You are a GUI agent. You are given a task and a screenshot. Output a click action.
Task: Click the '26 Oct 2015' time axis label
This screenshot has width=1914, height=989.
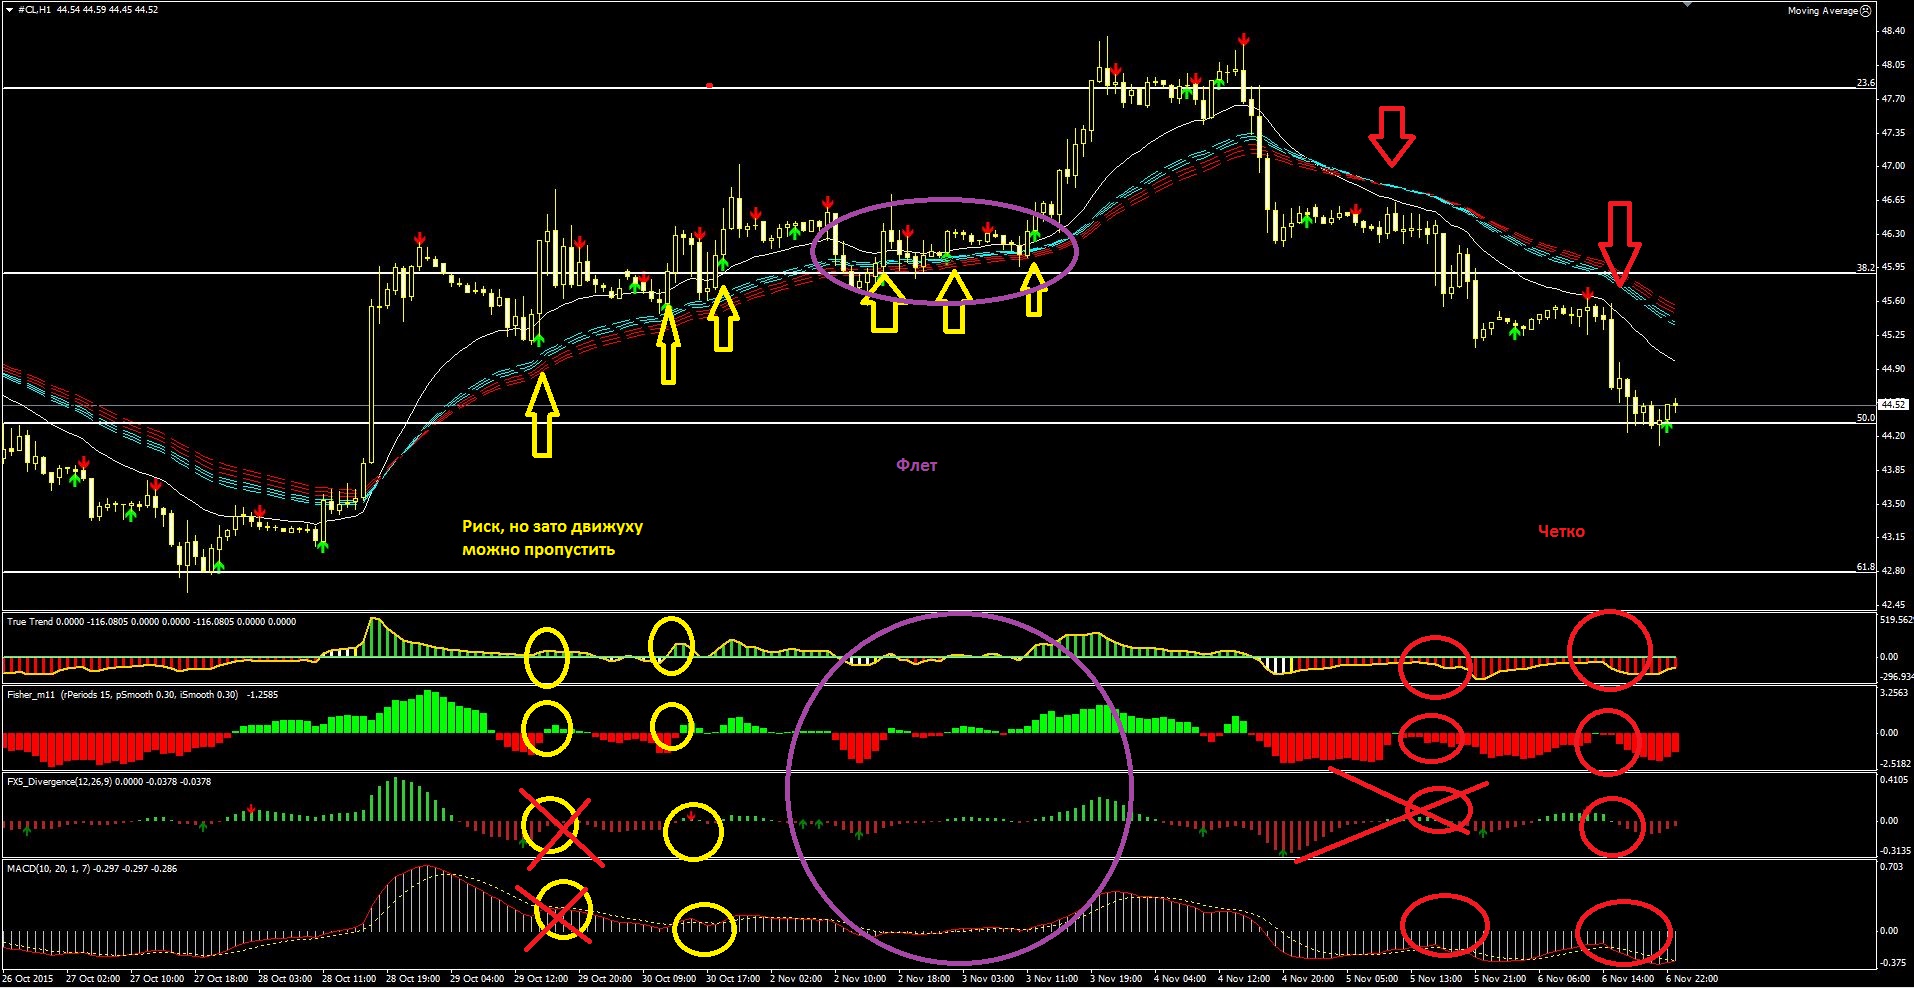pos(28,979)
